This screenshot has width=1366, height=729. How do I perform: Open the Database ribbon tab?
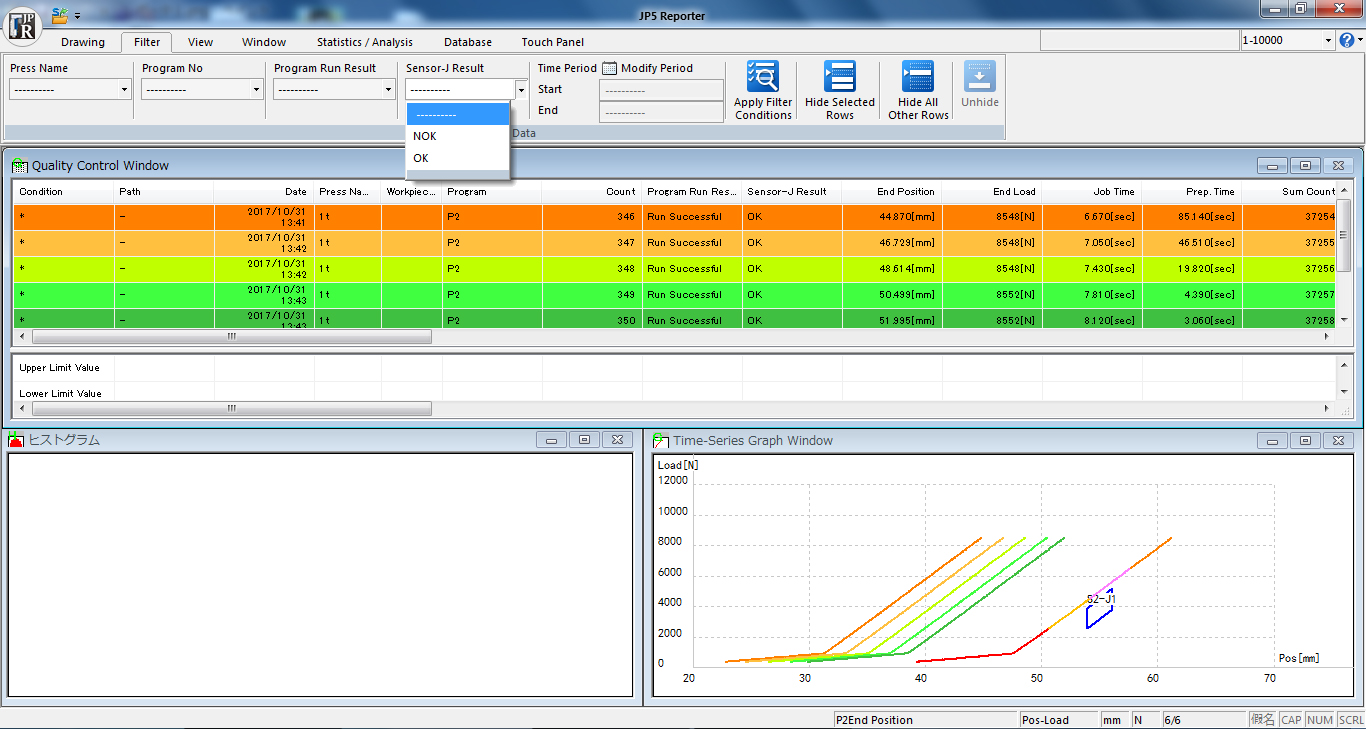[467, 42]
